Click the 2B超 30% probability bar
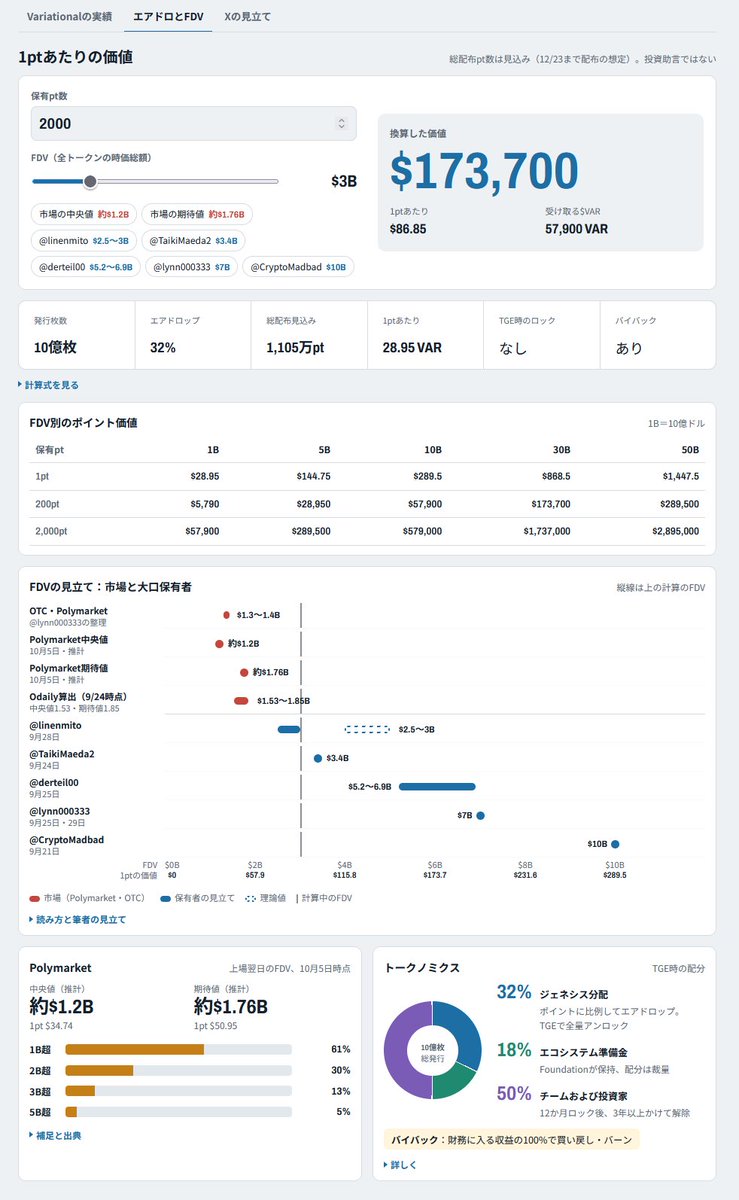 tap(178, 1070)
